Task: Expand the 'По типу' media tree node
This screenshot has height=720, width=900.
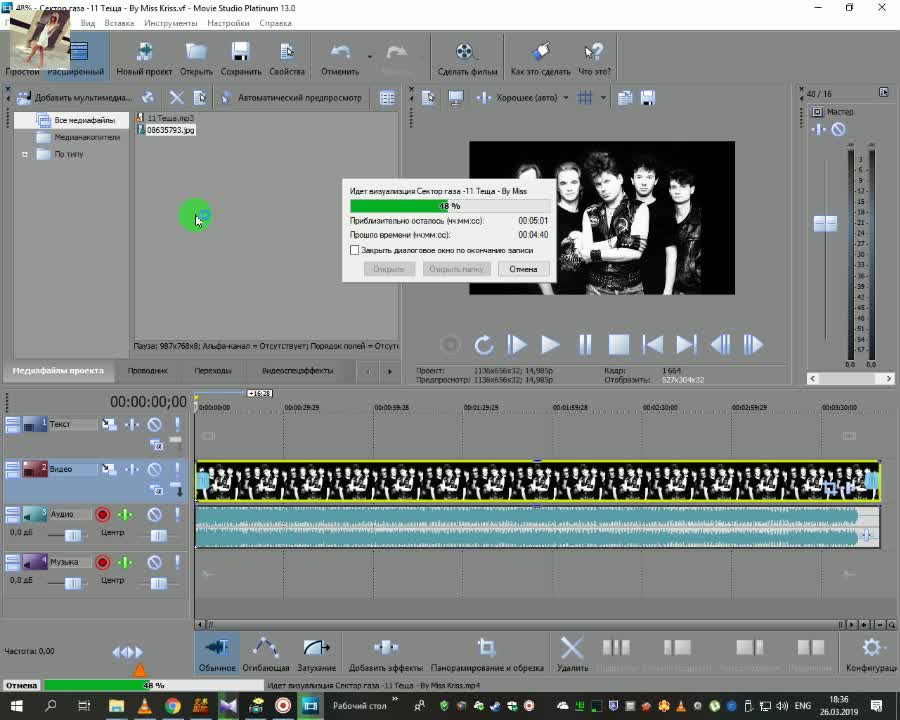Action: click(x=25, y=155)
